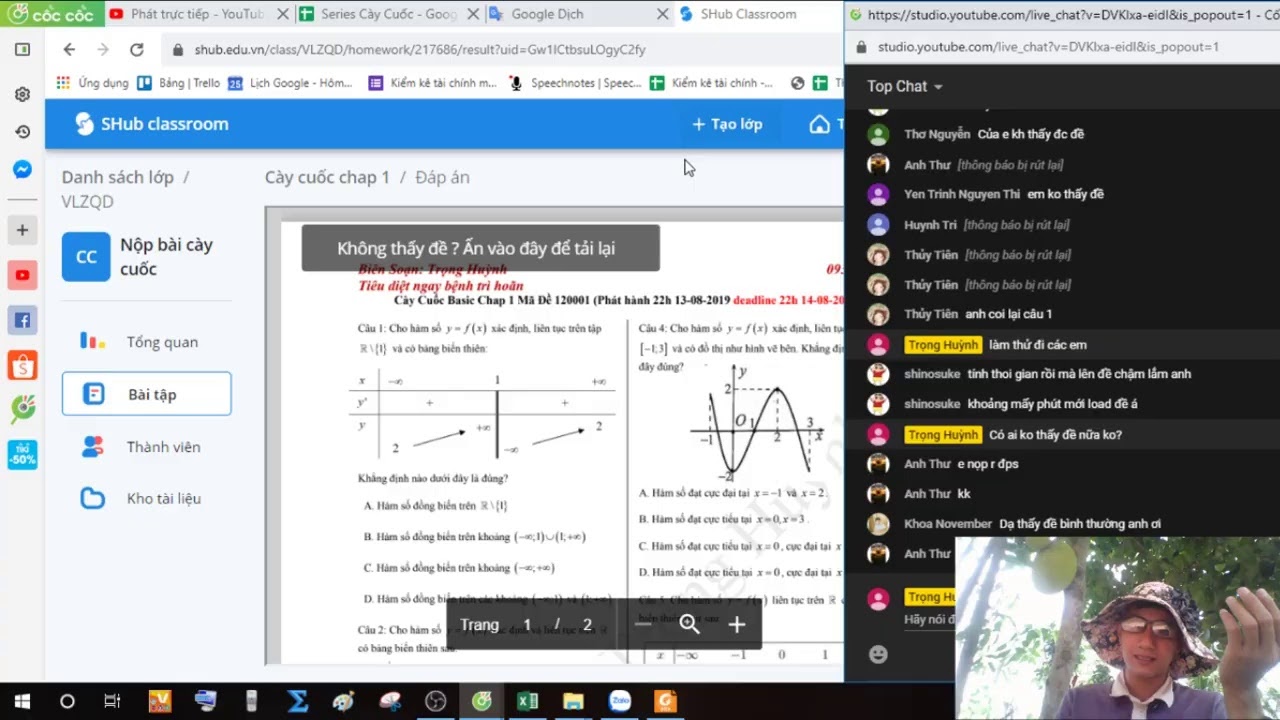Open Shopee from the browser sidebar
This screenshot has width=1280, height=720.
click(x=22, y=366)
